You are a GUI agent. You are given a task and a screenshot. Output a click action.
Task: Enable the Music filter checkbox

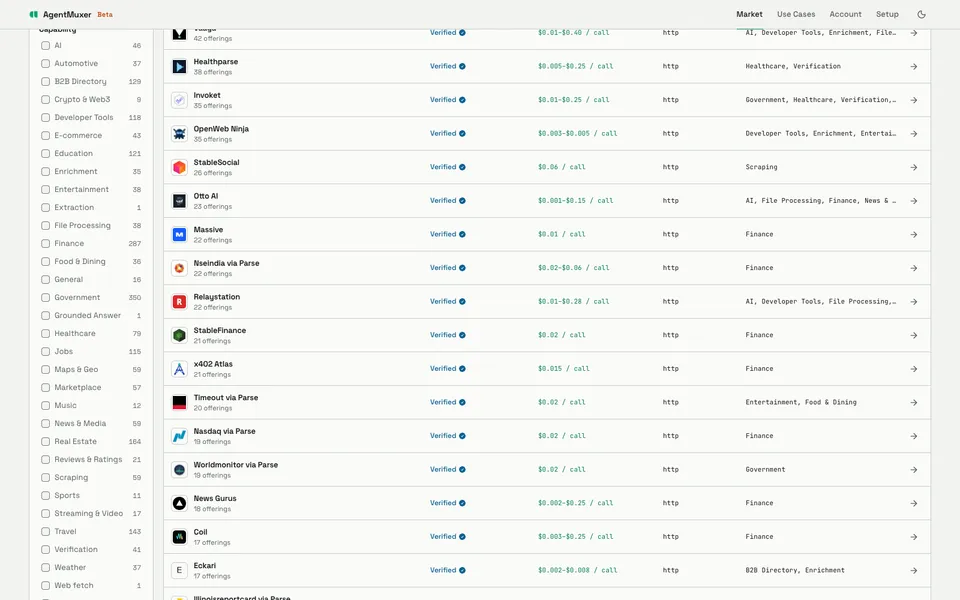(45, 405)
